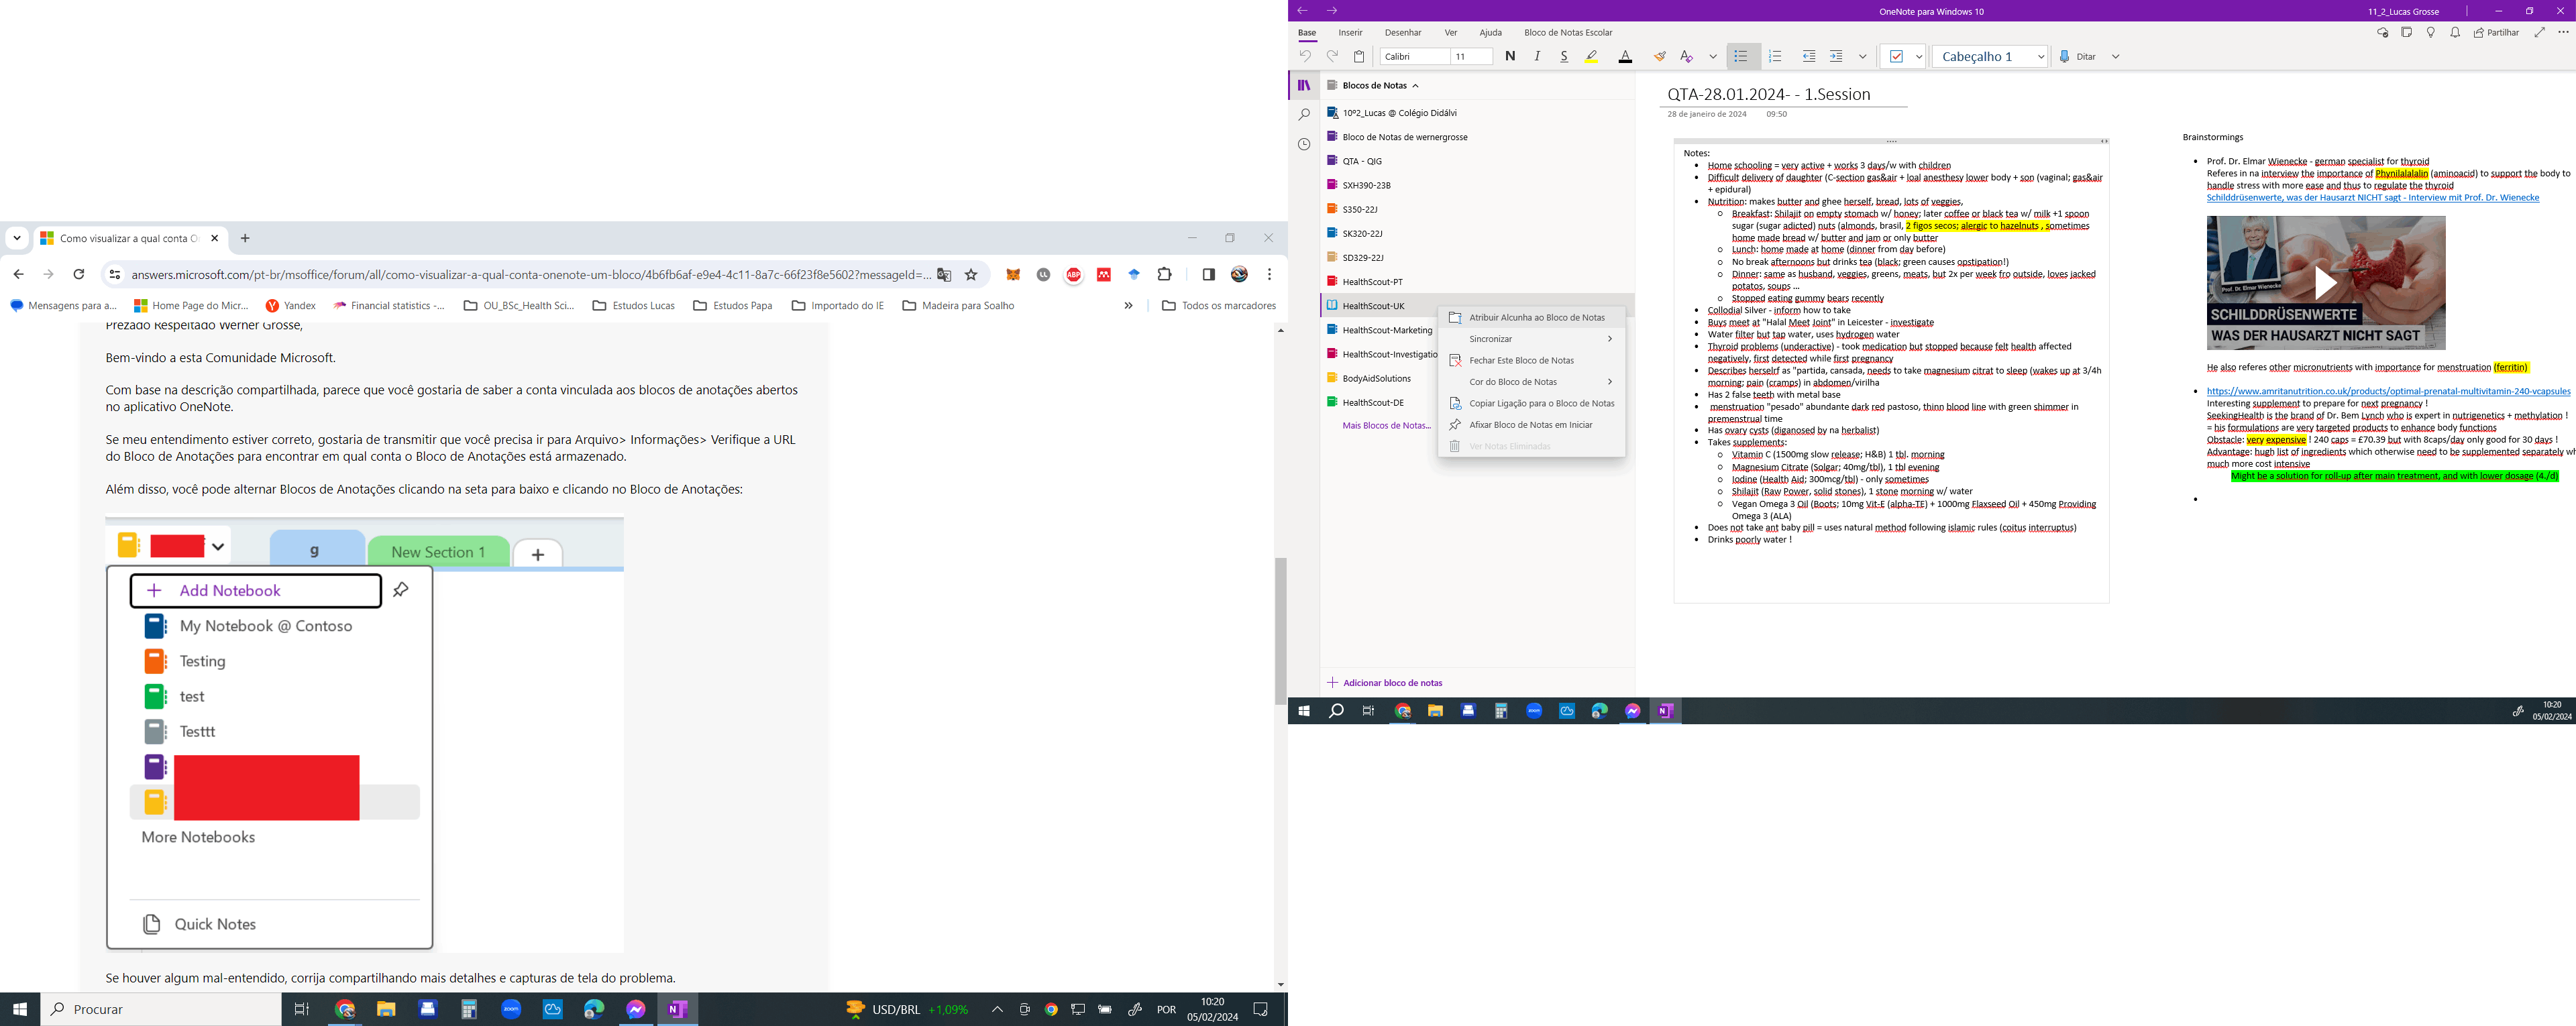The image size is (2576, 1026).
Task: Toggle italic formatting in OneNote ribbon
Action: point(1537,57)
